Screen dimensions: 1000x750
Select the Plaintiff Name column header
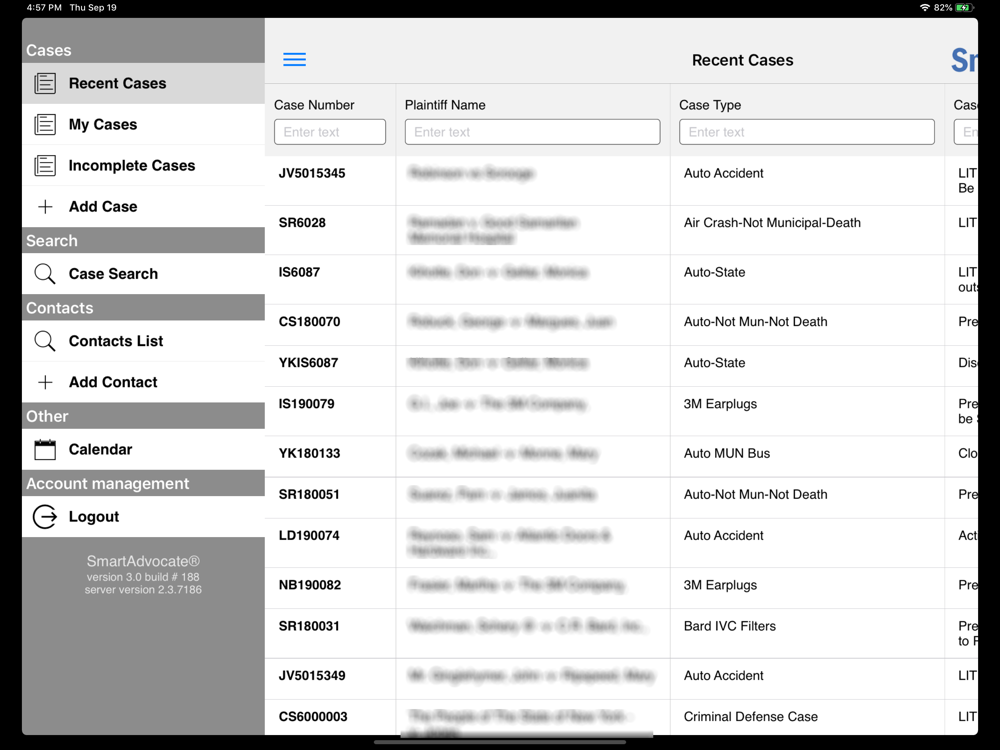click(445, 105)
